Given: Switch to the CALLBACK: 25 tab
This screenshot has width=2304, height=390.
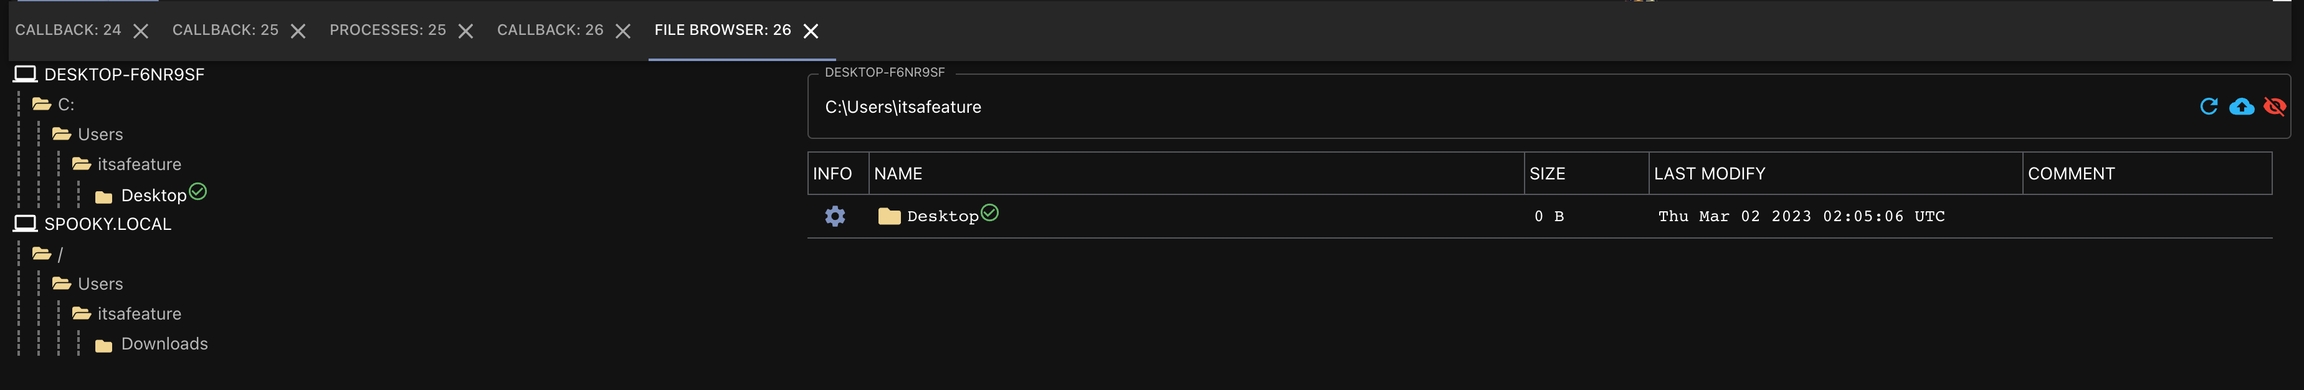Looking at the screenshot, I should click(x=225, y=30).
